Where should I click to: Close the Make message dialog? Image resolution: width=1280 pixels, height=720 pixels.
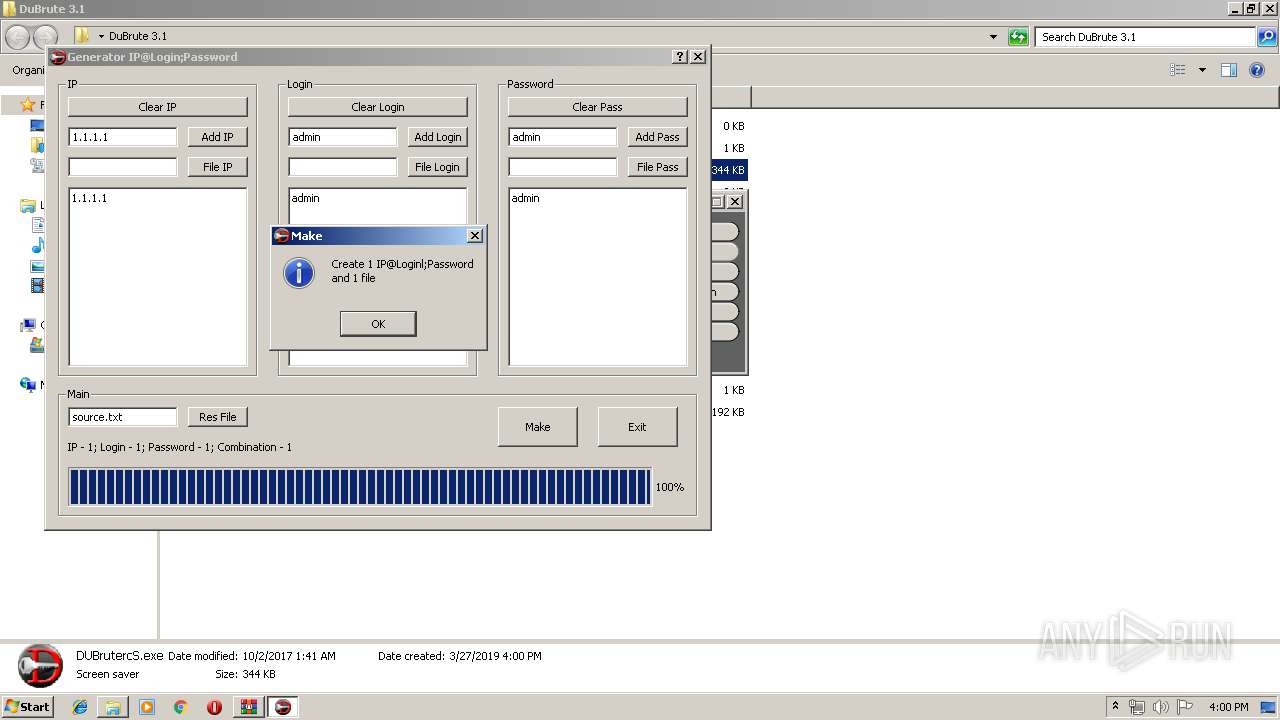(x=475, y=235)
